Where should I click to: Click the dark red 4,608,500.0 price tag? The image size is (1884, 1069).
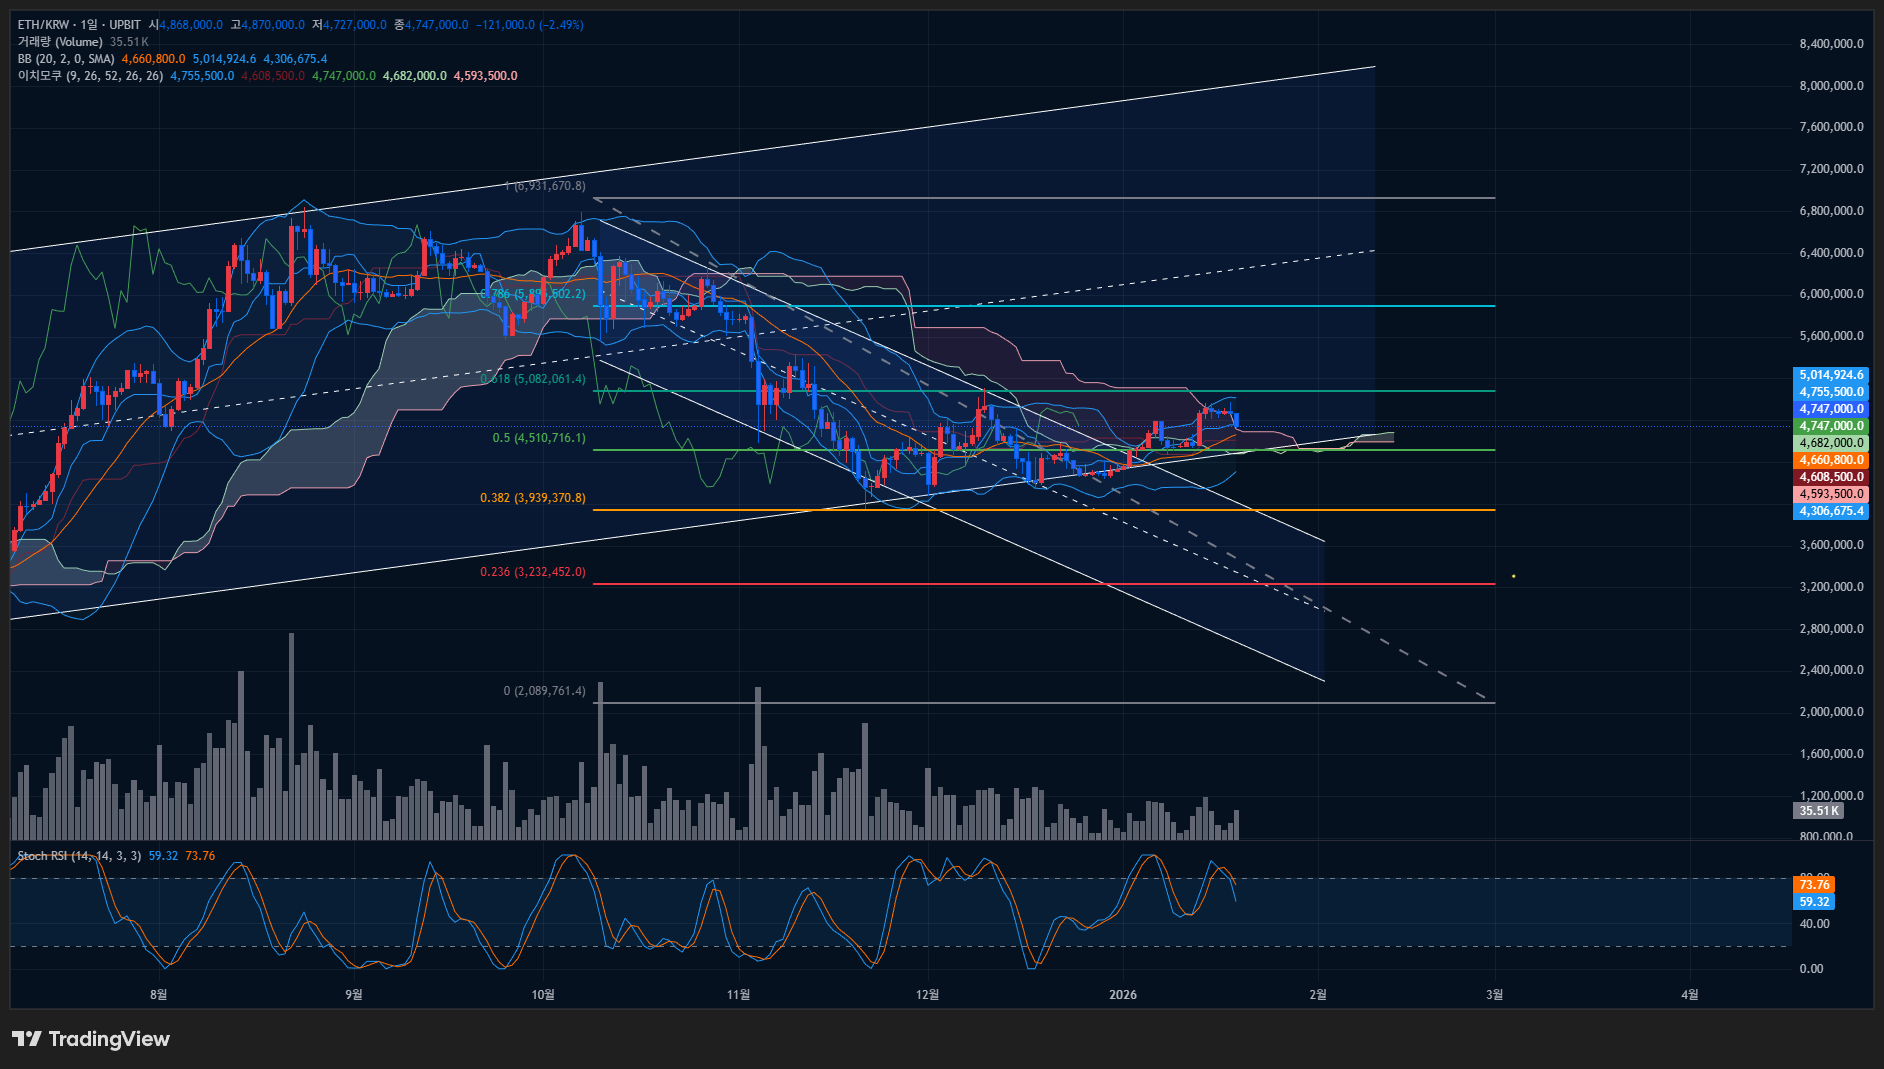coord(1831,477)
